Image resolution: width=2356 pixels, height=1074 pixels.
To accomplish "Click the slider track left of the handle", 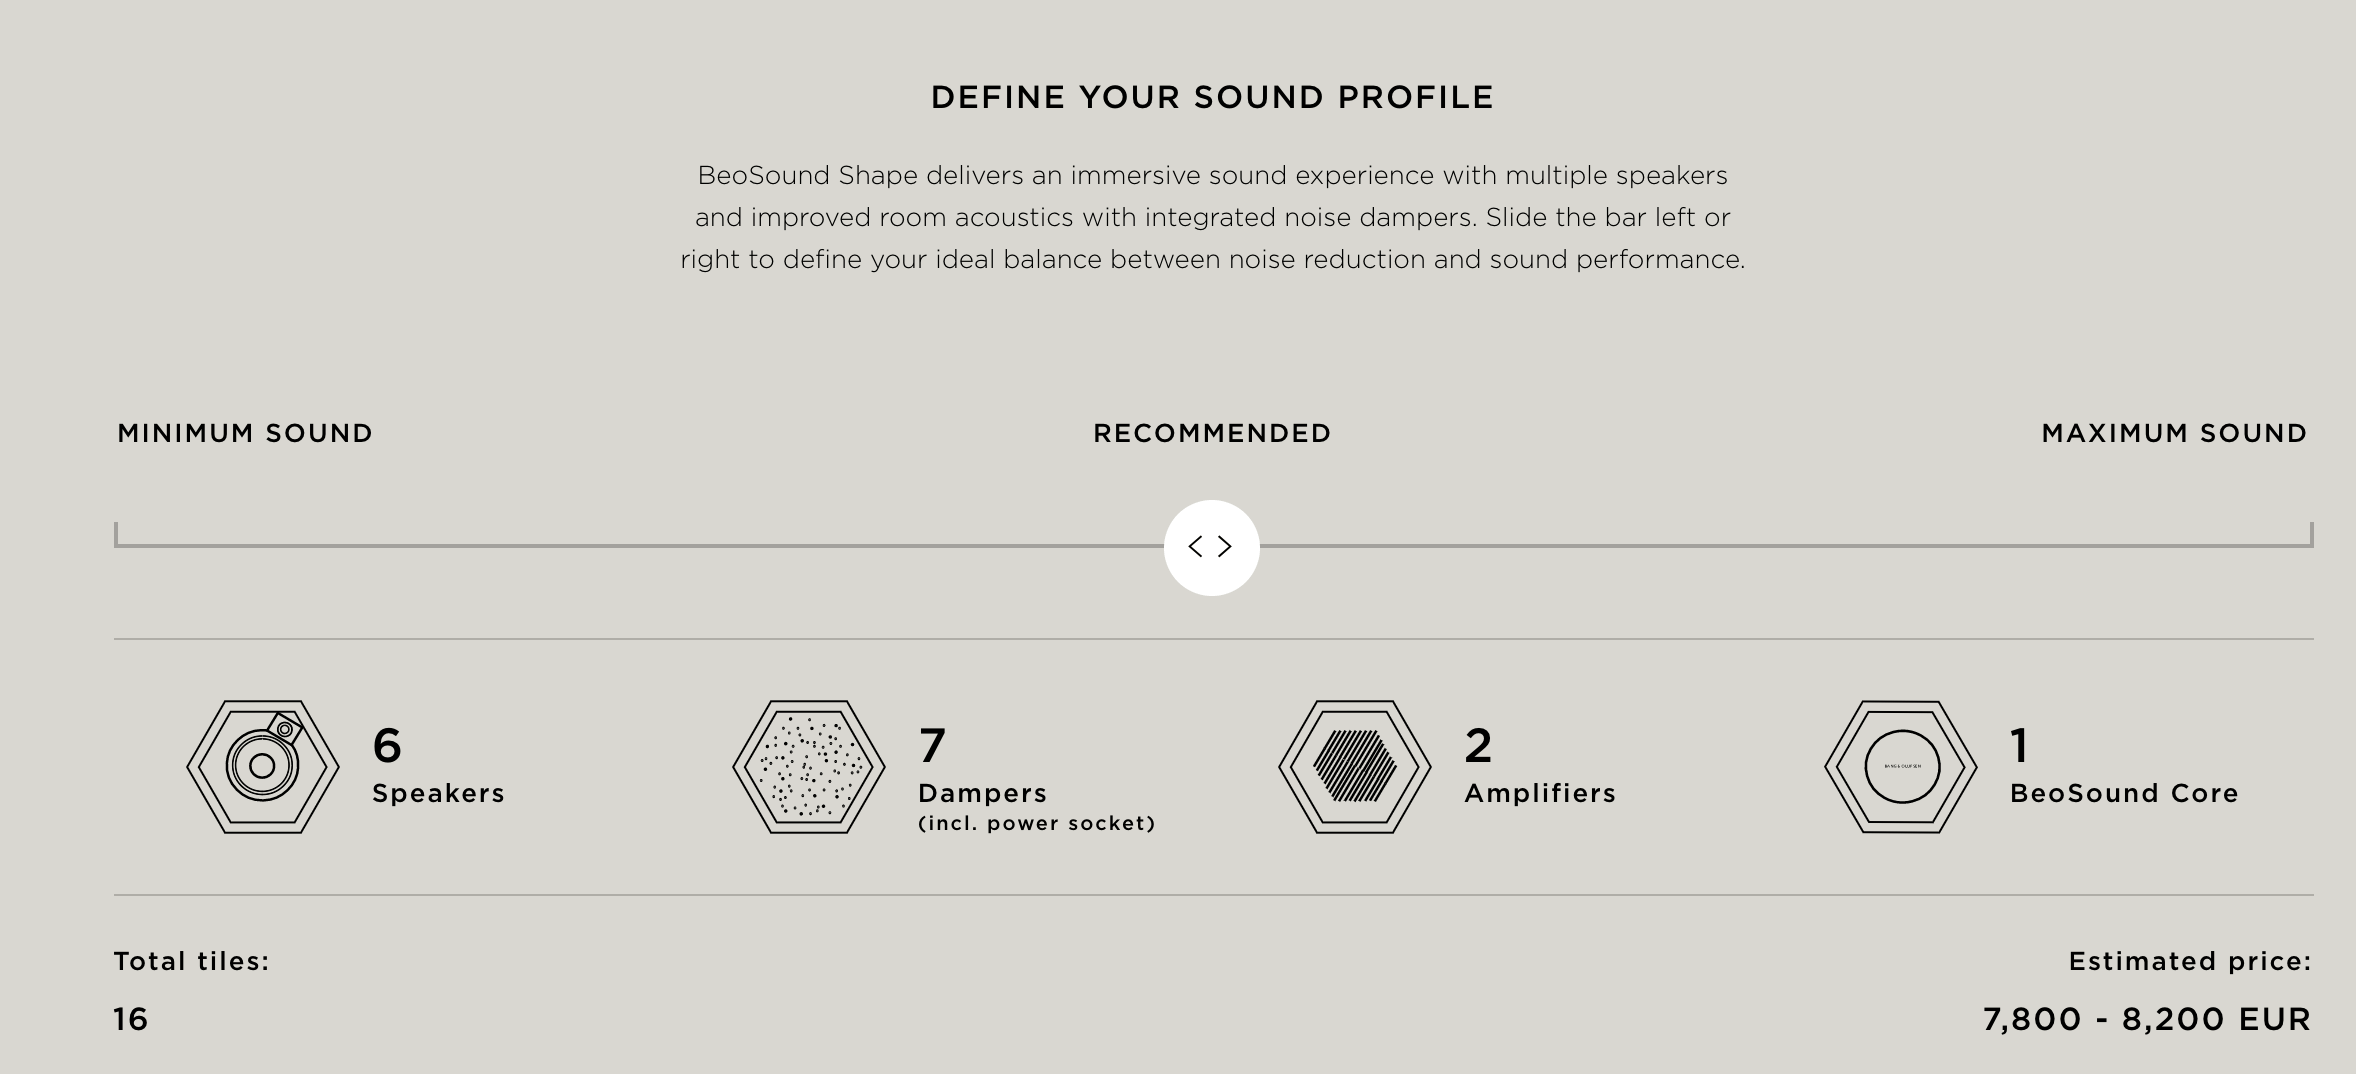I will pyautogui.click(x=640, y=546).
